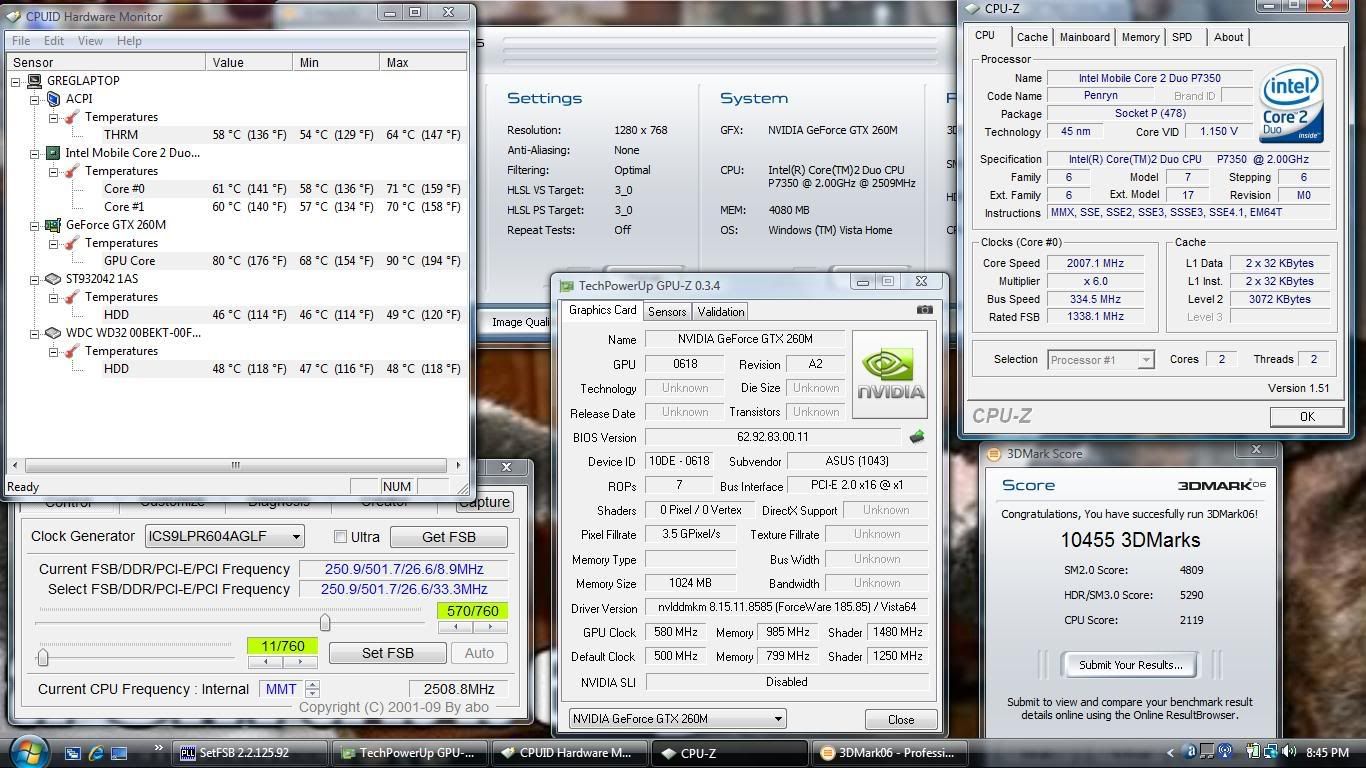
Task: Click the lower fine-tune slider handle
Action: pos(43,657)
